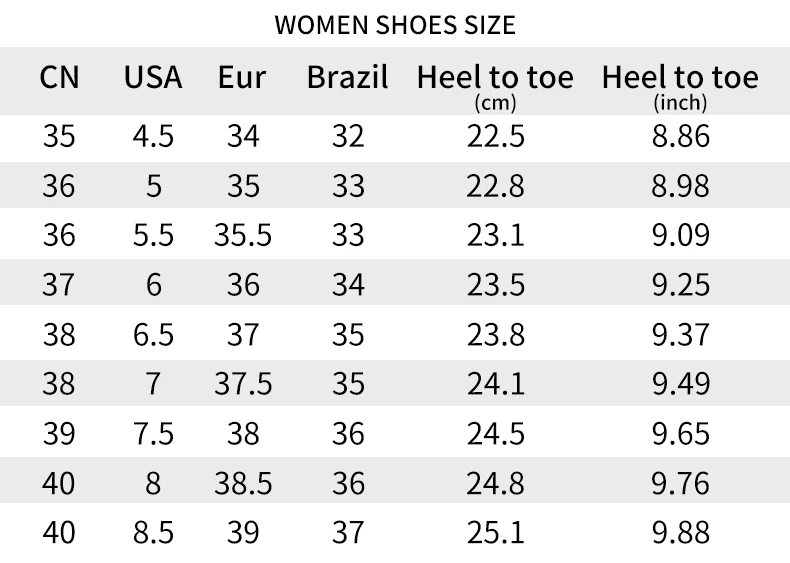The height and width of the screenshot is (563, 790).
Task: Select the CN column header
Action: (59, 77)
